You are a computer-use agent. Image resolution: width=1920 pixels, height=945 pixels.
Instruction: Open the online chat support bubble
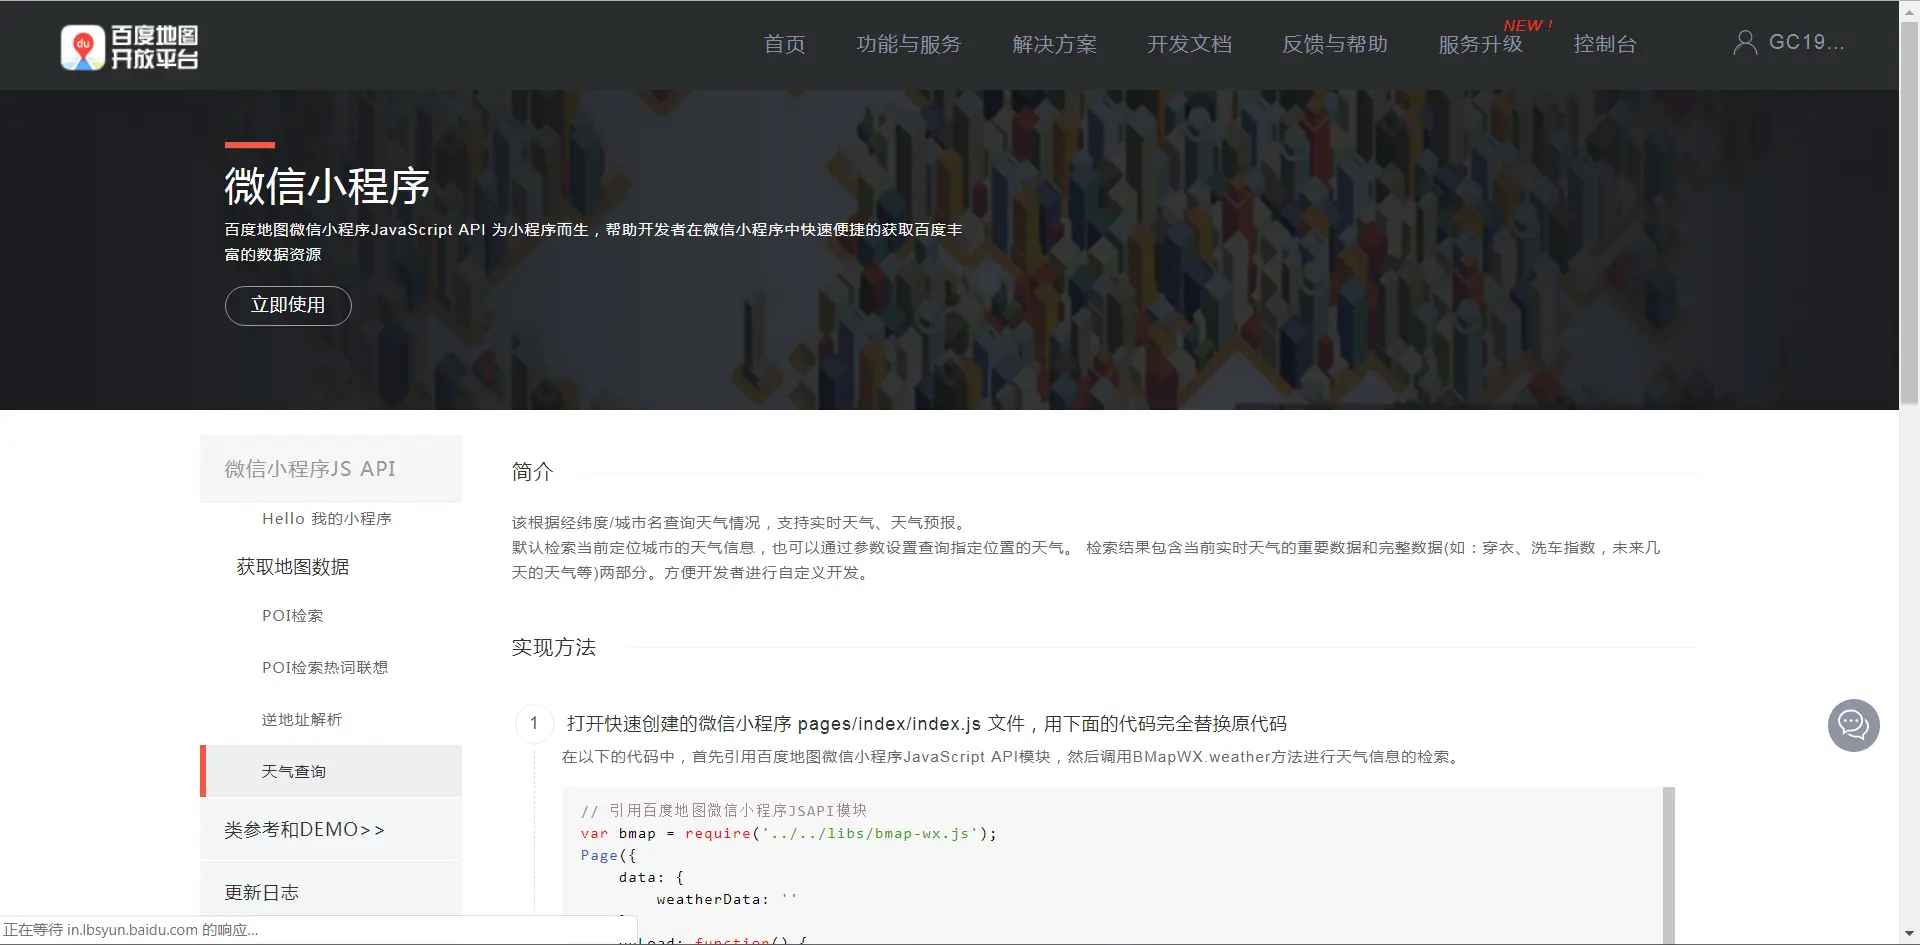(1853, 725)
